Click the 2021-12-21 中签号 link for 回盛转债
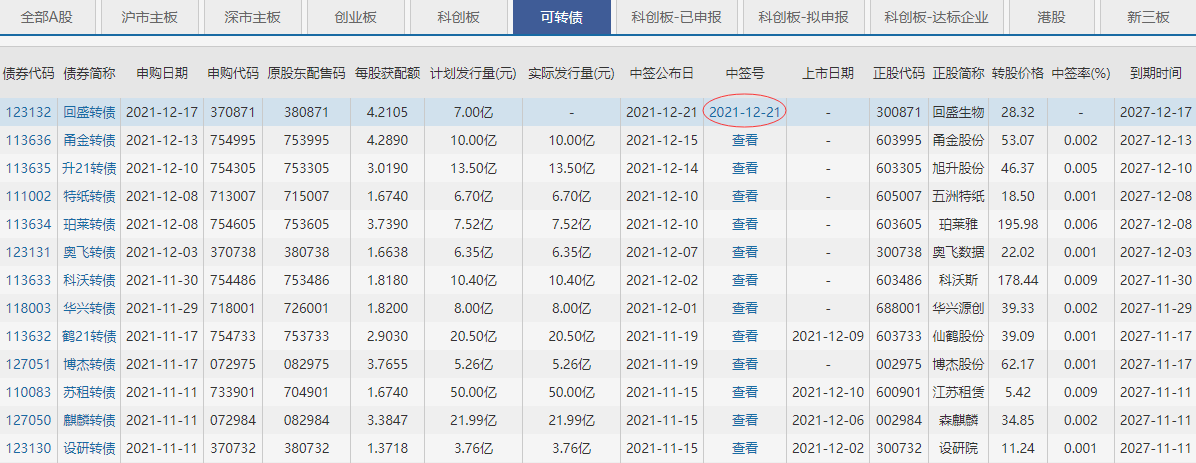The width and height of the screenshot is (1196, 463). (744, 113)
